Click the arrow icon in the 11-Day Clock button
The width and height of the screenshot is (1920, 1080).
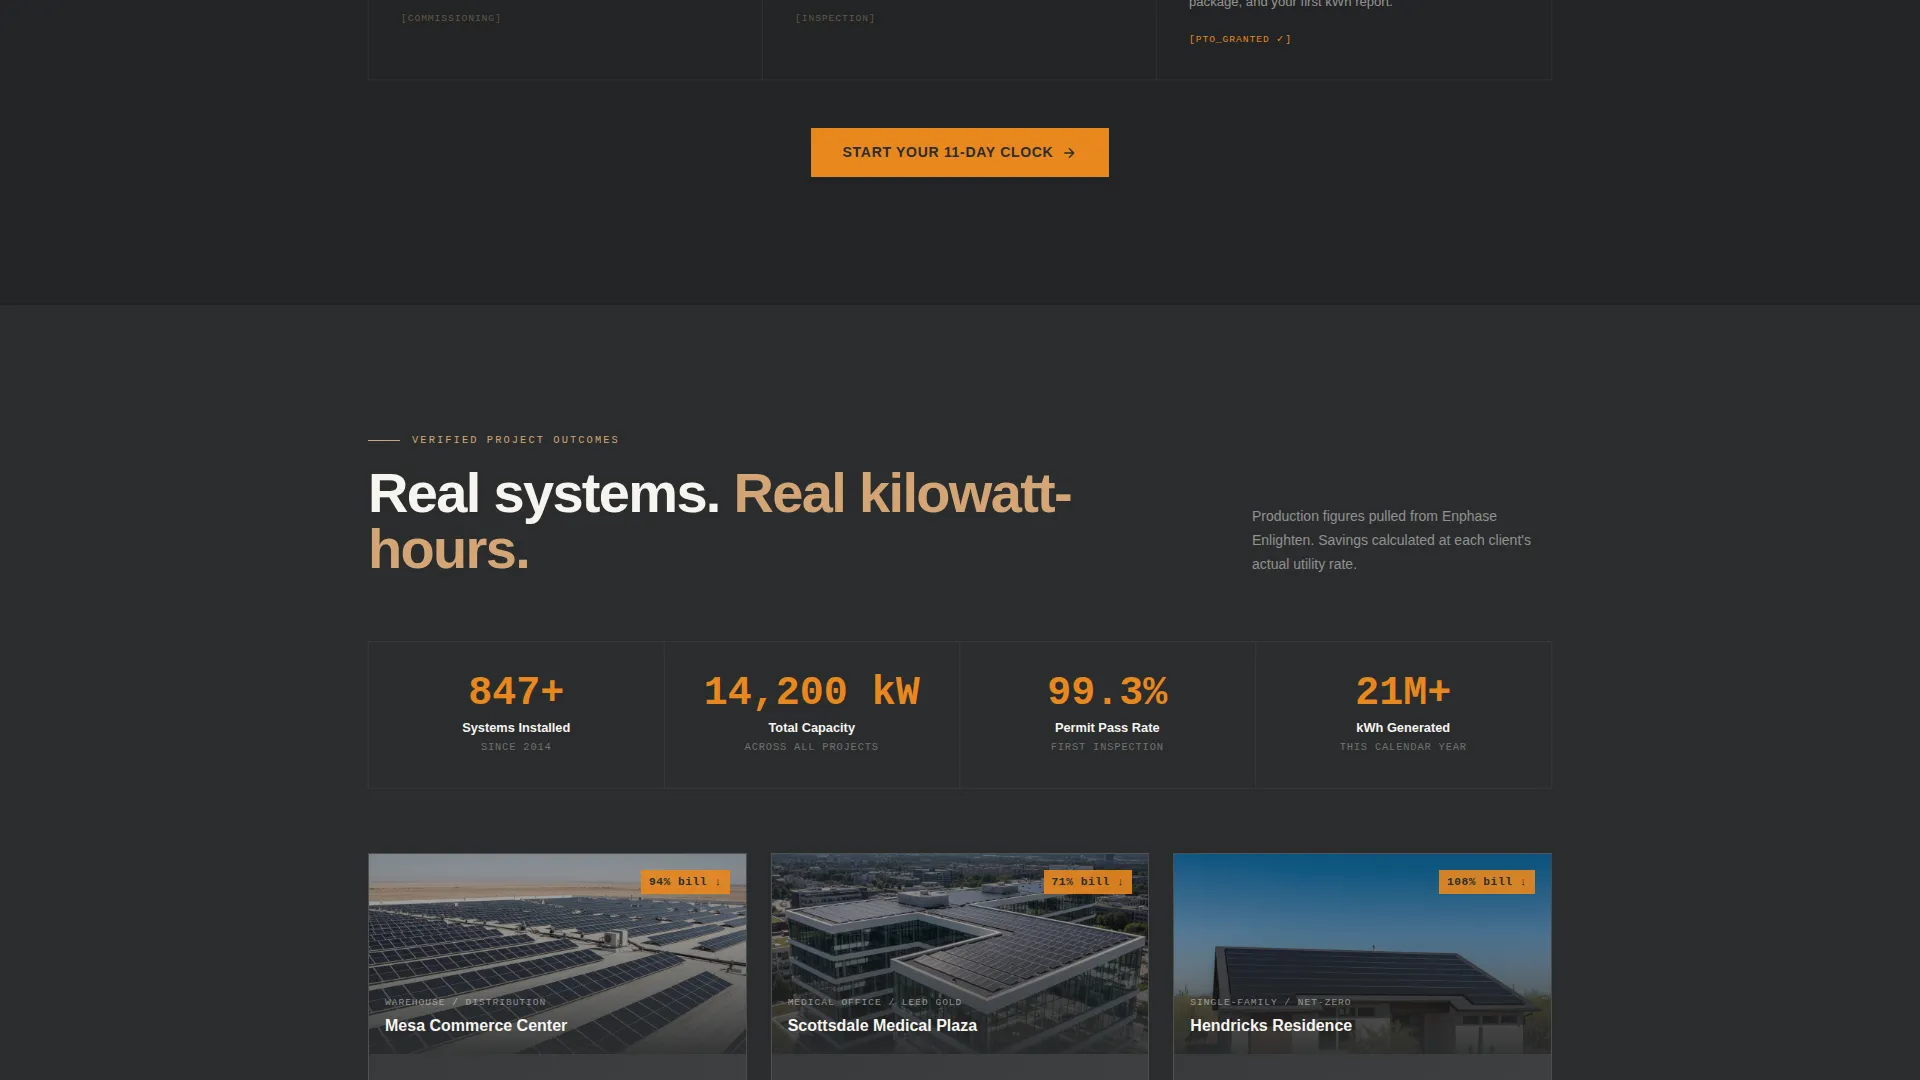coord(1069,153)
